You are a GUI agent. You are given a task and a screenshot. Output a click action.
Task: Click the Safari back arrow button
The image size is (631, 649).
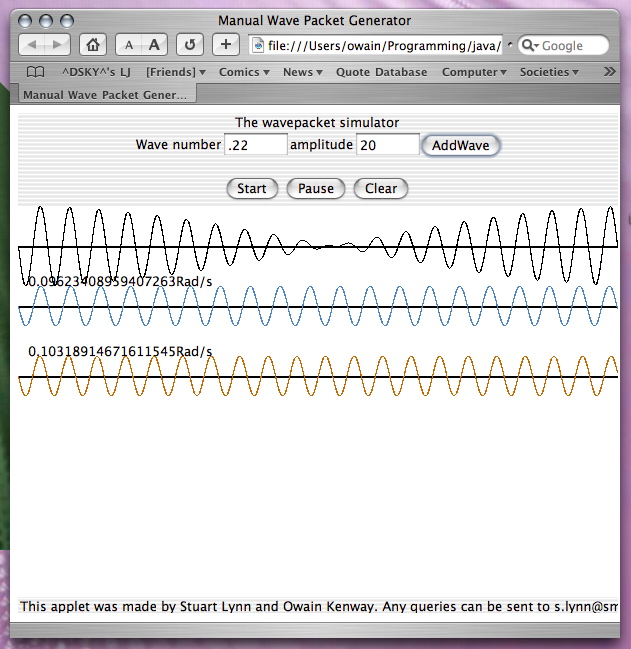click(x=32, y=45)
